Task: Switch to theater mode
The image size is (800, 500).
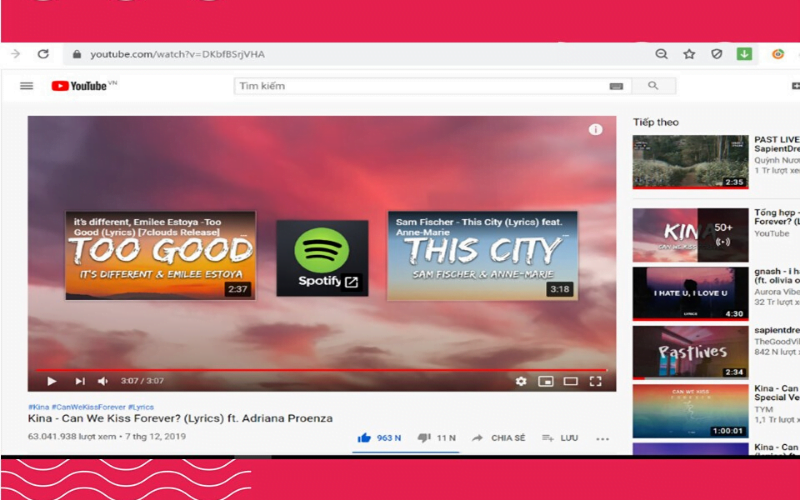Action: (570, 381)
